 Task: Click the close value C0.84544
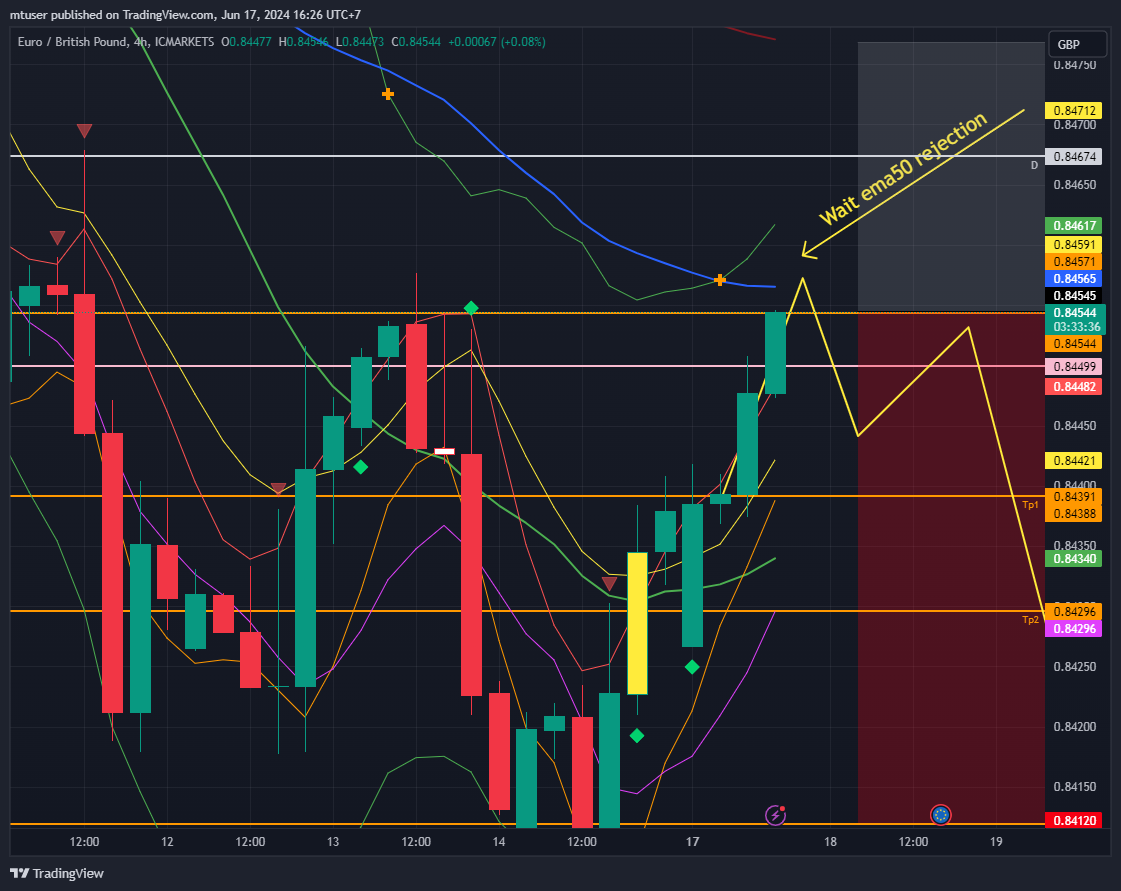pyautogui.click(x=416, y=41)
